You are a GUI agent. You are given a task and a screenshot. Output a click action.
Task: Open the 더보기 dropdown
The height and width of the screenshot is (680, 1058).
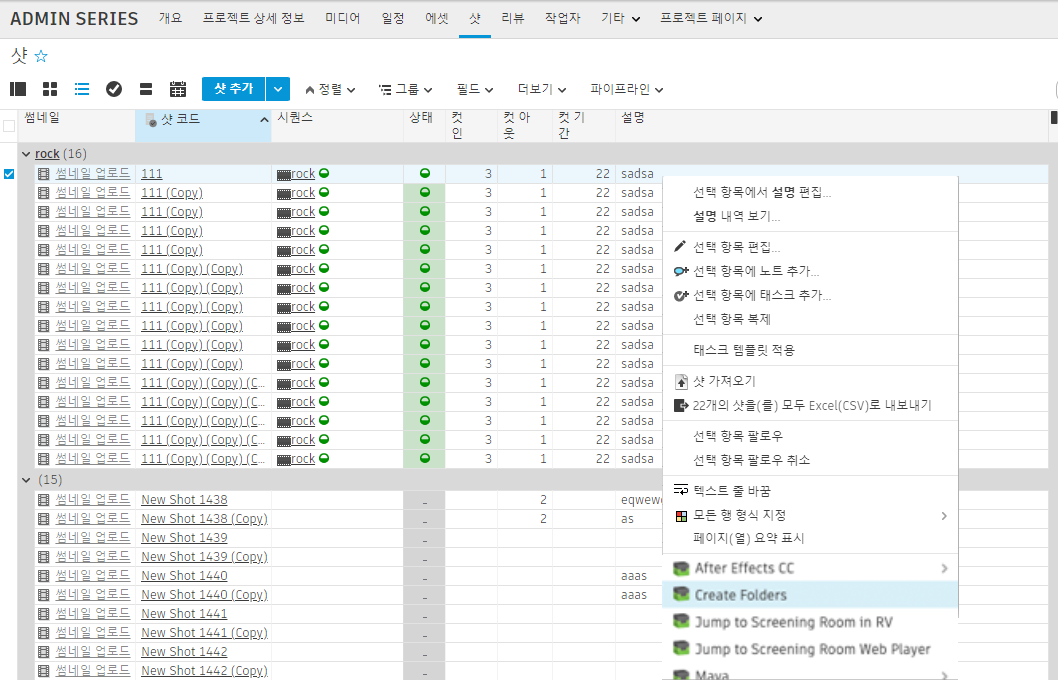(542, 89)
